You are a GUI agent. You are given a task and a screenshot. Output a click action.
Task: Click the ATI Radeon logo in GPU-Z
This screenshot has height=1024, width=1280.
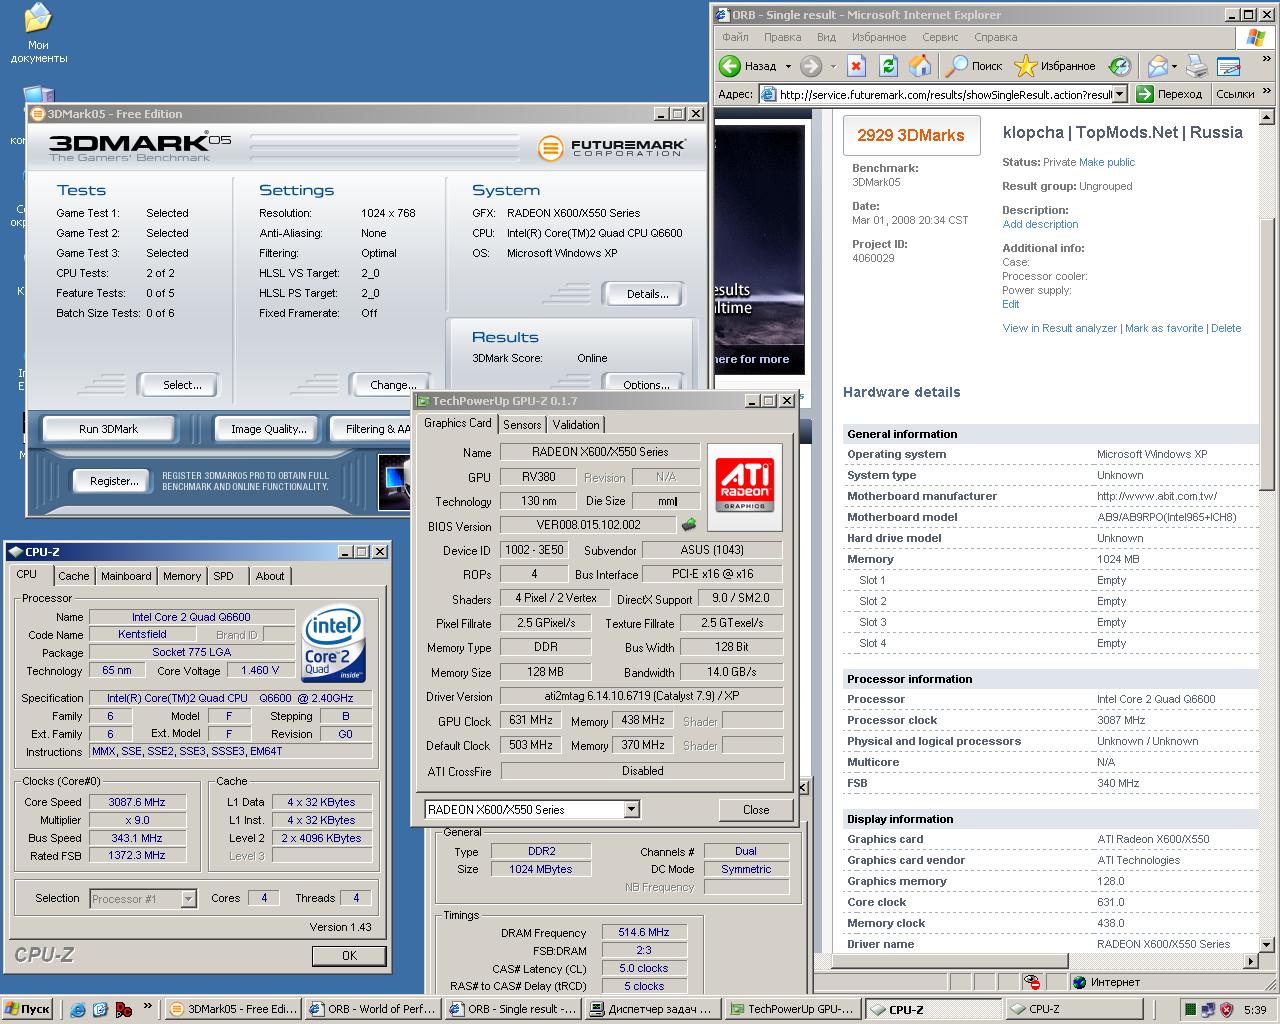pyautogui.click(x=745, y=486)
